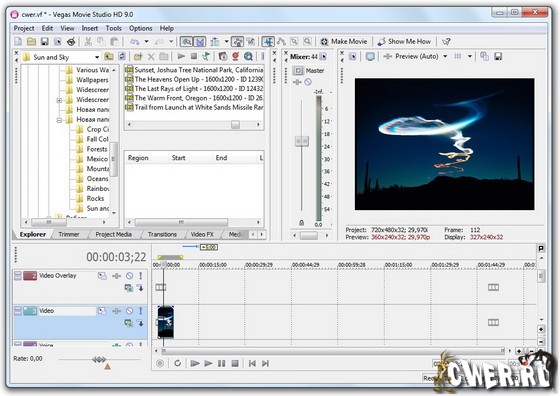560x396 pixels.
Task: Mute the Video Overlay track
Action: click(x=129, y=276)
